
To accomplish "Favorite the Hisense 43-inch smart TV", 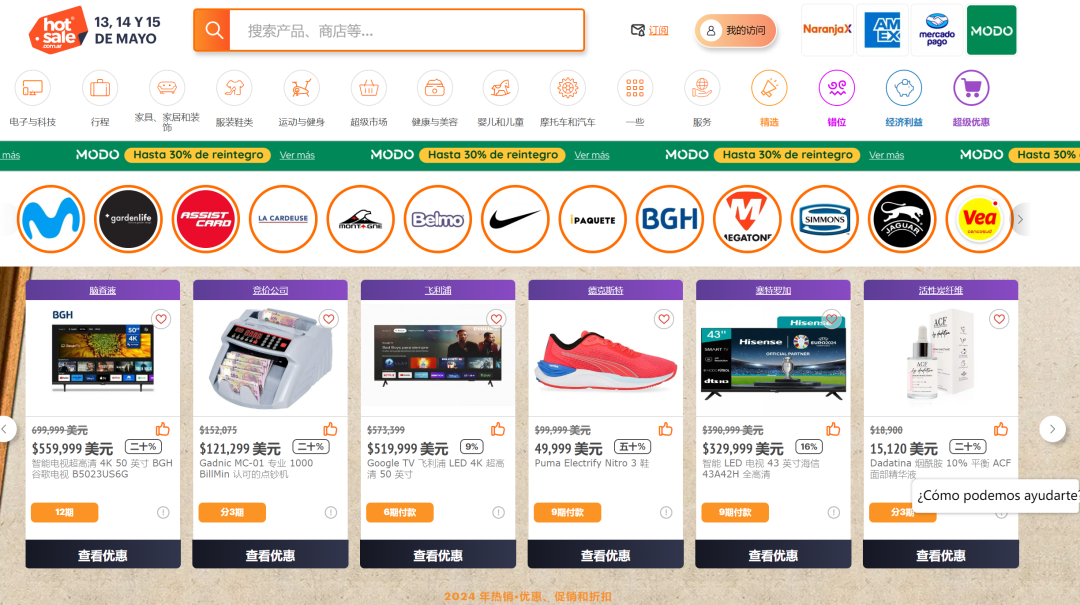I will (x=831, y=319).
